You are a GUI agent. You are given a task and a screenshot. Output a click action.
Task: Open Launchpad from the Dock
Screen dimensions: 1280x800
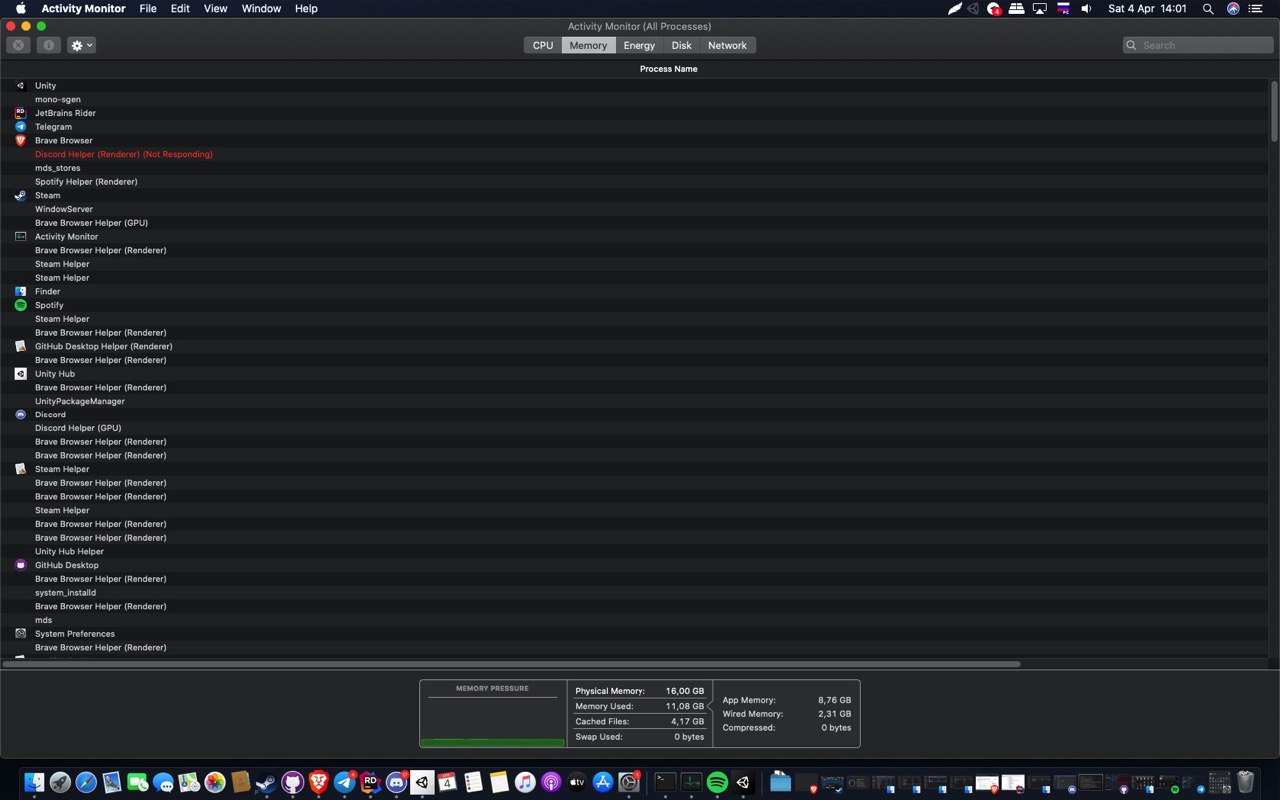click(60, 782)
